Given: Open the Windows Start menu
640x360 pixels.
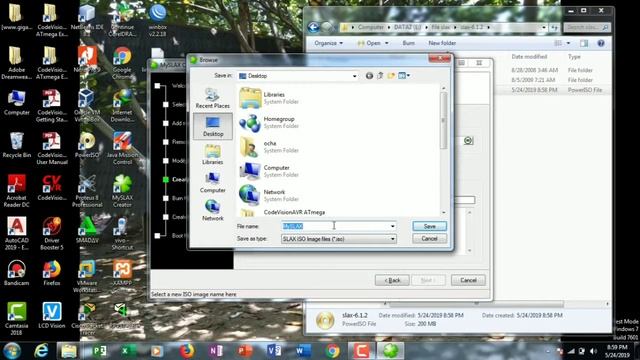Looking at the screenshot, I should coord(12,351).
